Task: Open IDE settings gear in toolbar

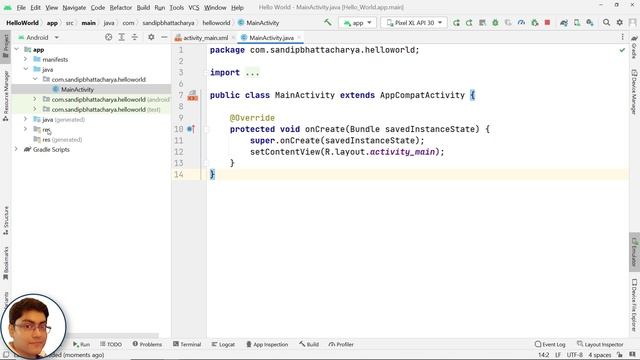Action: [x=620, y=22]
